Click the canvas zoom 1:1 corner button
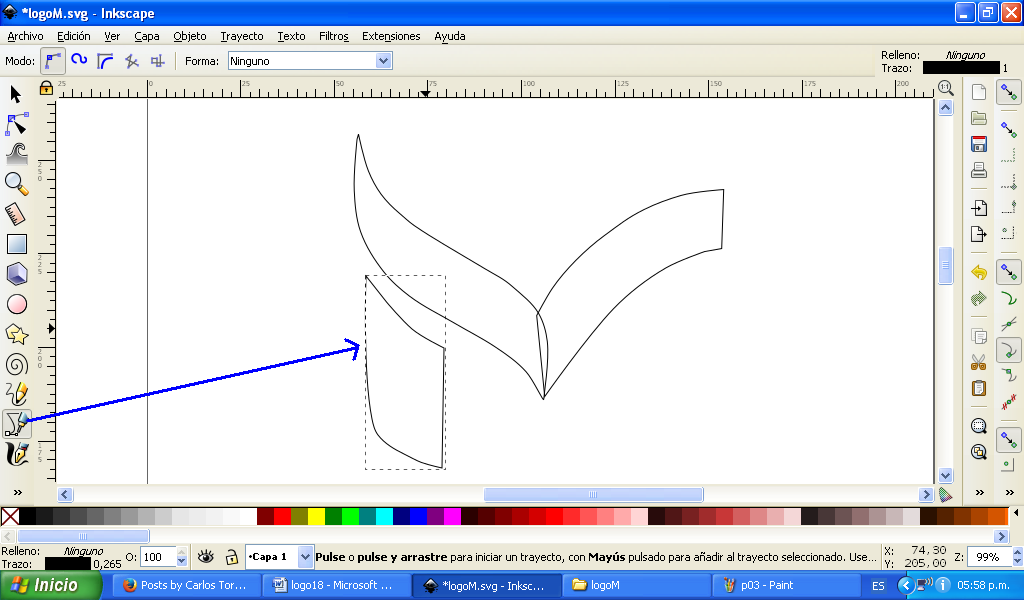Screen dimensions: 1024x600 pyautogui.click(x=945, y=87)
